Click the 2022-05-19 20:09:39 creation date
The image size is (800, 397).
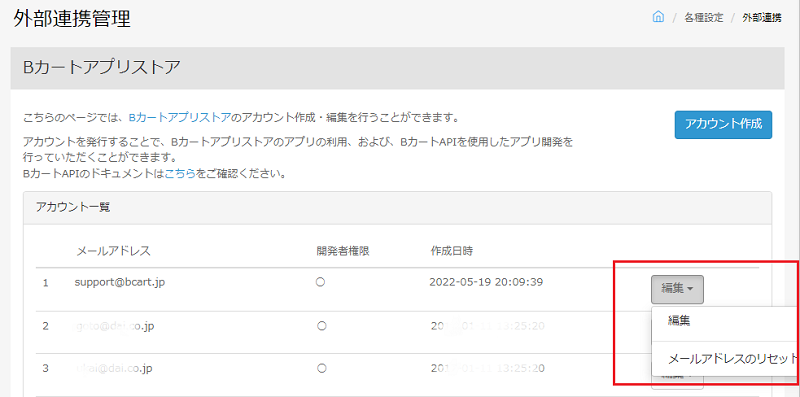pyautogui.click(x=486, y=282)
